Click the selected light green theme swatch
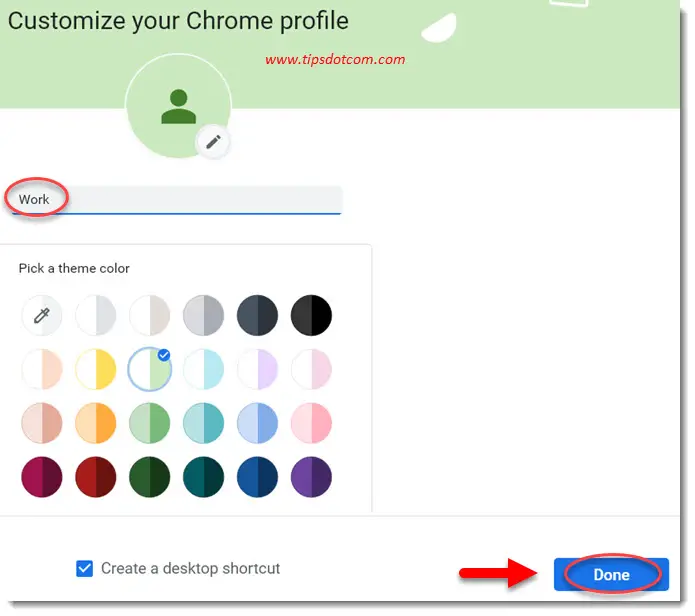The width and height of the screenshot is (695, 616). tap(149, 369)
